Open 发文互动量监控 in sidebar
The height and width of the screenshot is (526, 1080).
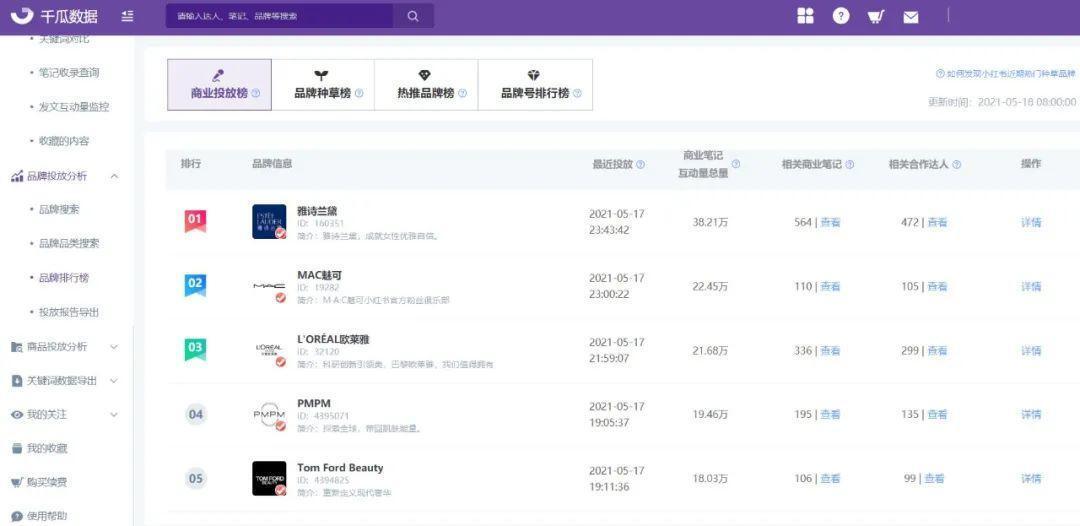74,107
